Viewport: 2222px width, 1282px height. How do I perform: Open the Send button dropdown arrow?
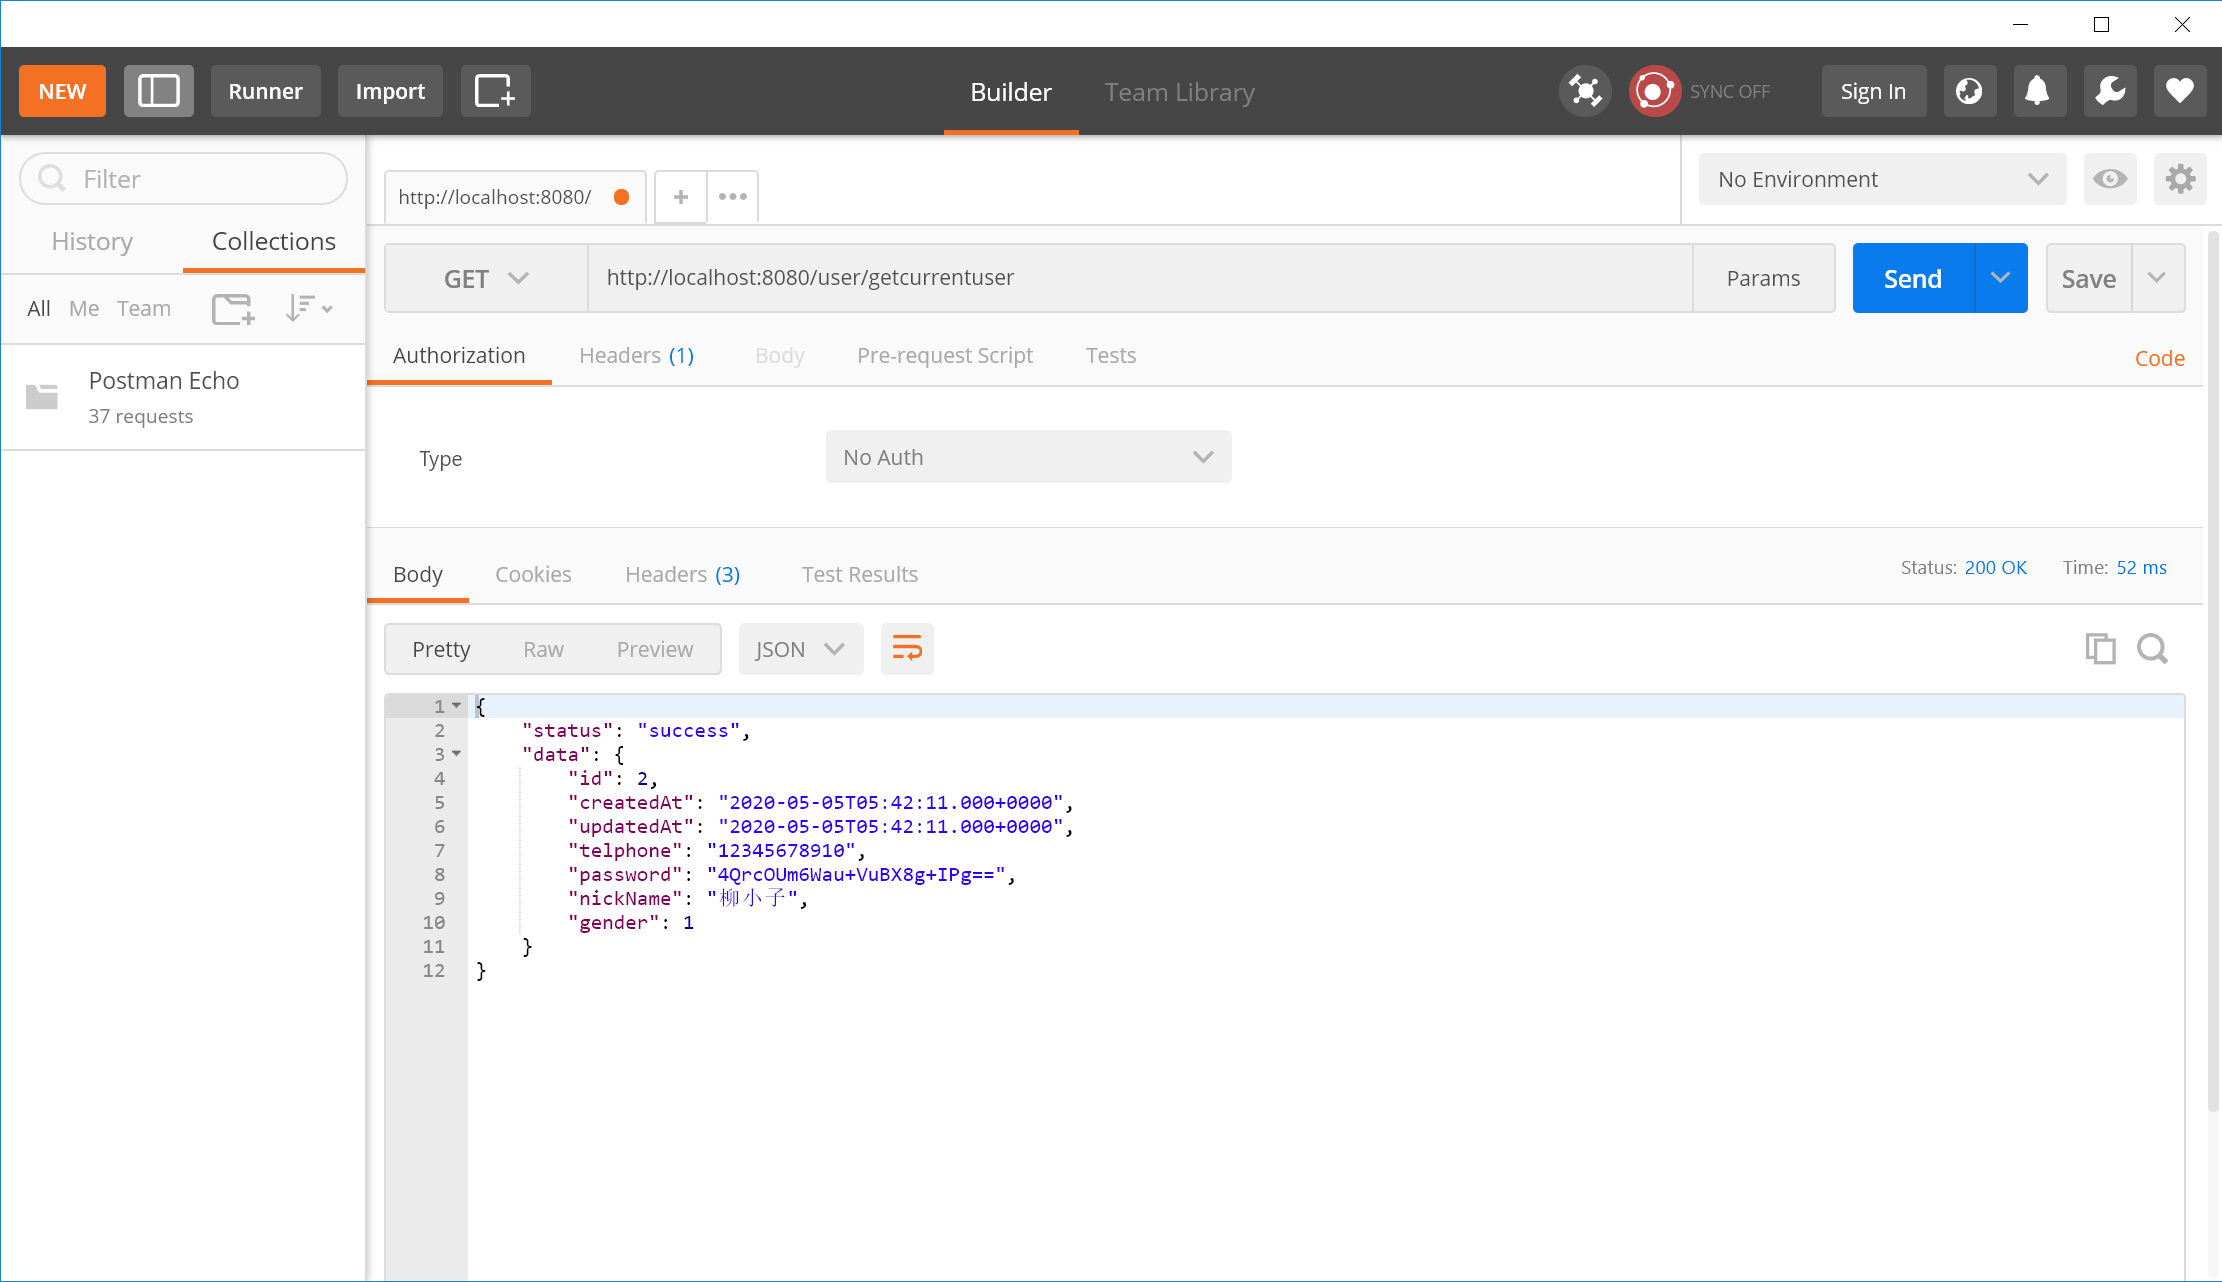pyautogui.click(x=2001, y=278)
